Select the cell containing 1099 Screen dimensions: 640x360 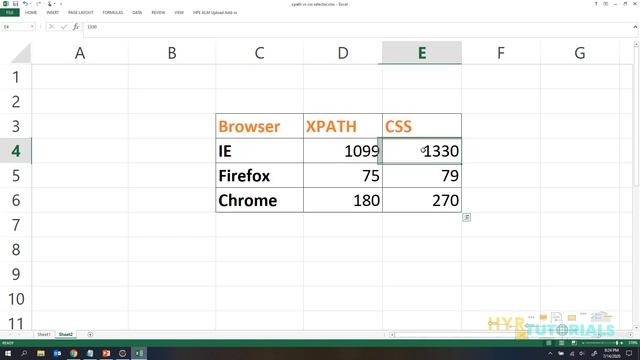pos(343,151)
